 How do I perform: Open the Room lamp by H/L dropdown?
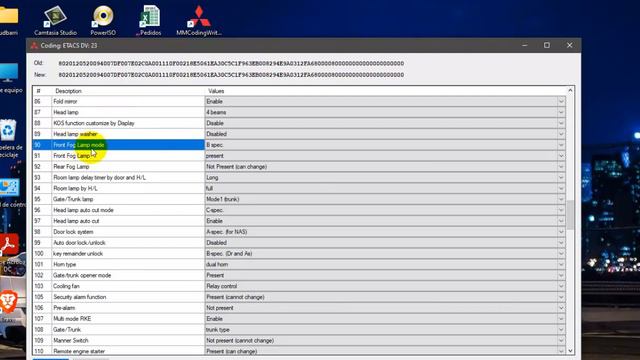(x=561, y=189)
